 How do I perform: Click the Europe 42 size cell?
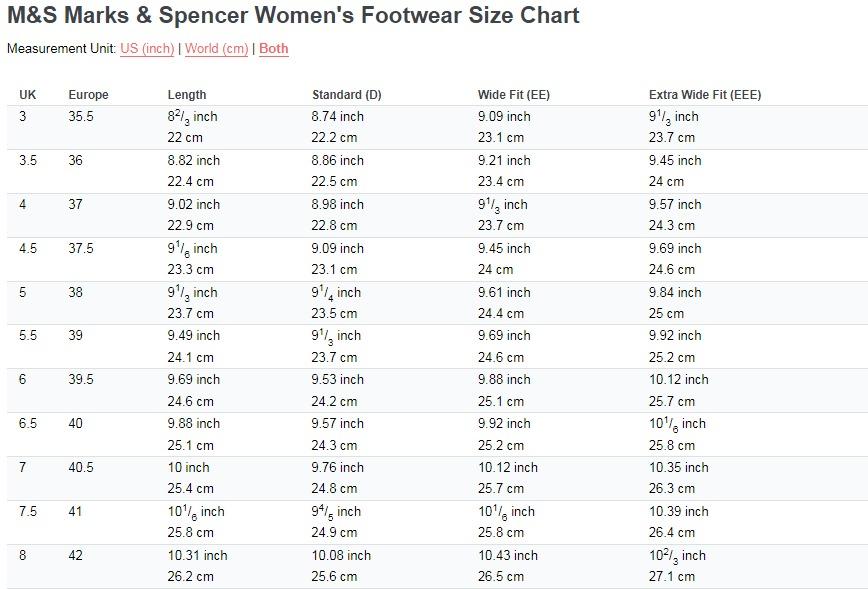point(75,555)
